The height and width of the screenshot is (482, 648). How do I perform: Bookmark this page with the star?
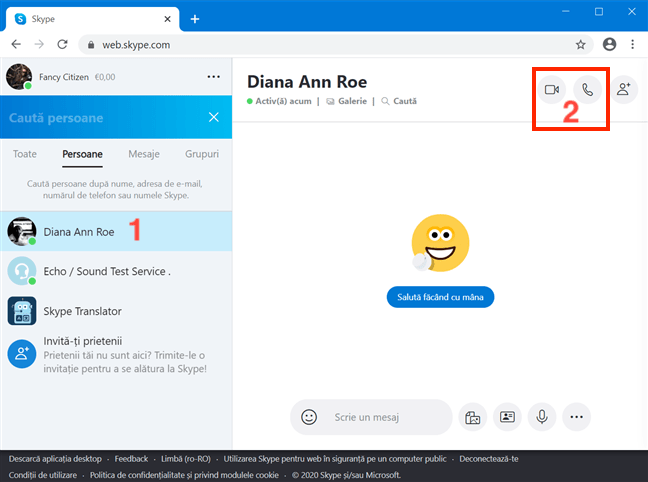coord(580,44)
